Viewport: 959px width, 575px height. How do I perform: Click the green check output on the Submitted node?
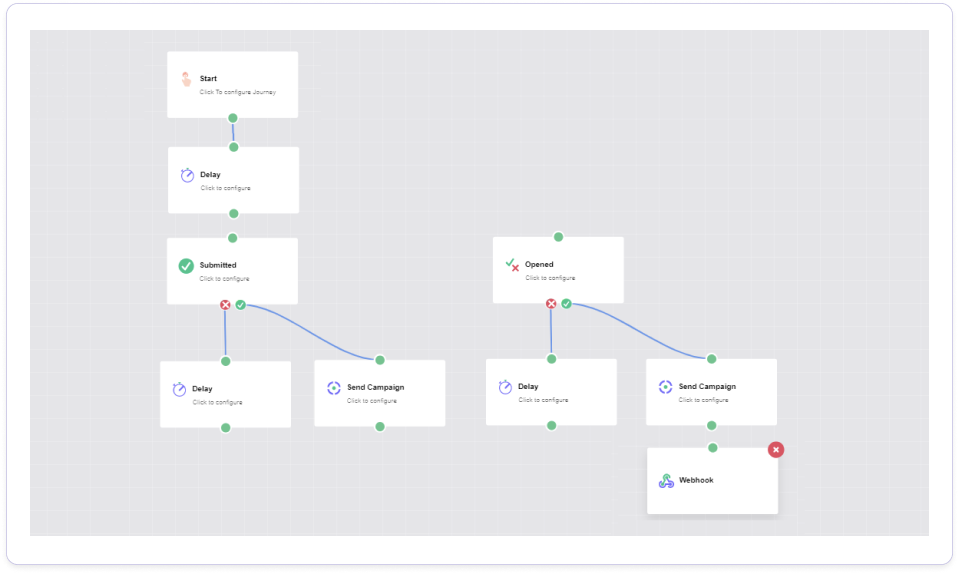(241, 305)
